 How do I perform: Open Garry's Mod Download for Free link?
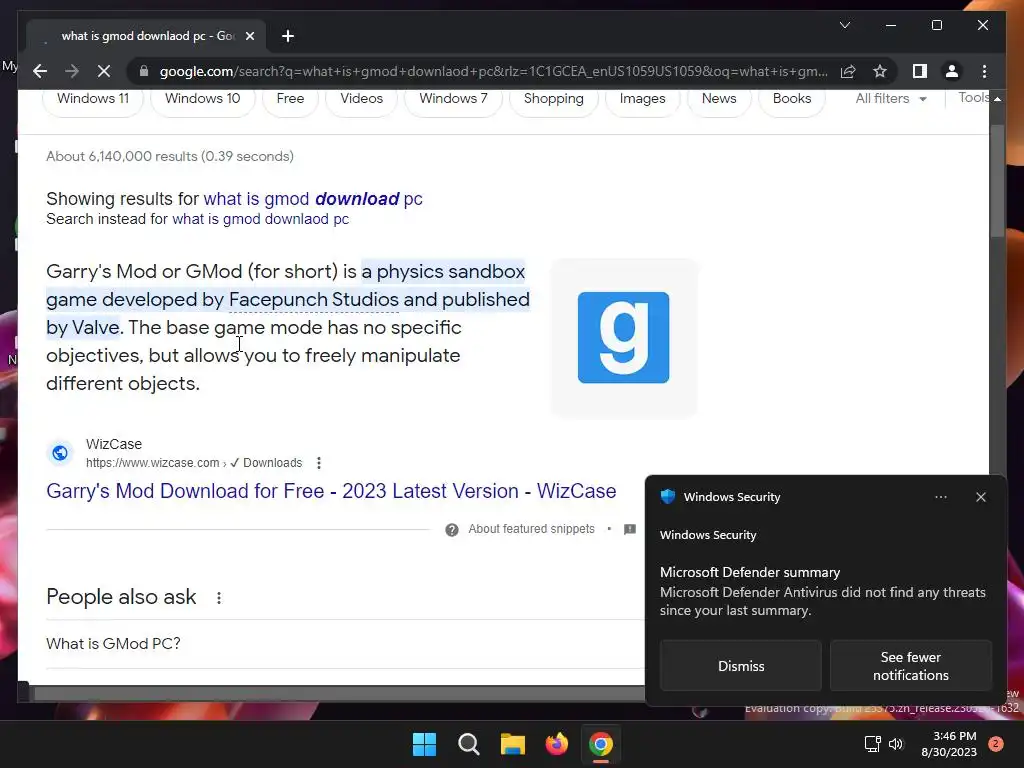pos(331,491)
